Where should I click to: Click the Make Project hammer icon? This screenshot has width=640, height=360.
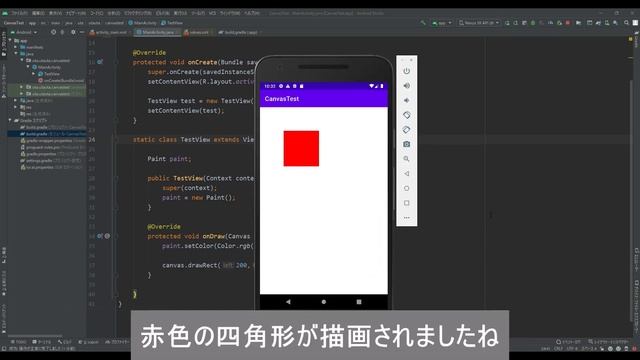[x=423, y=23]
